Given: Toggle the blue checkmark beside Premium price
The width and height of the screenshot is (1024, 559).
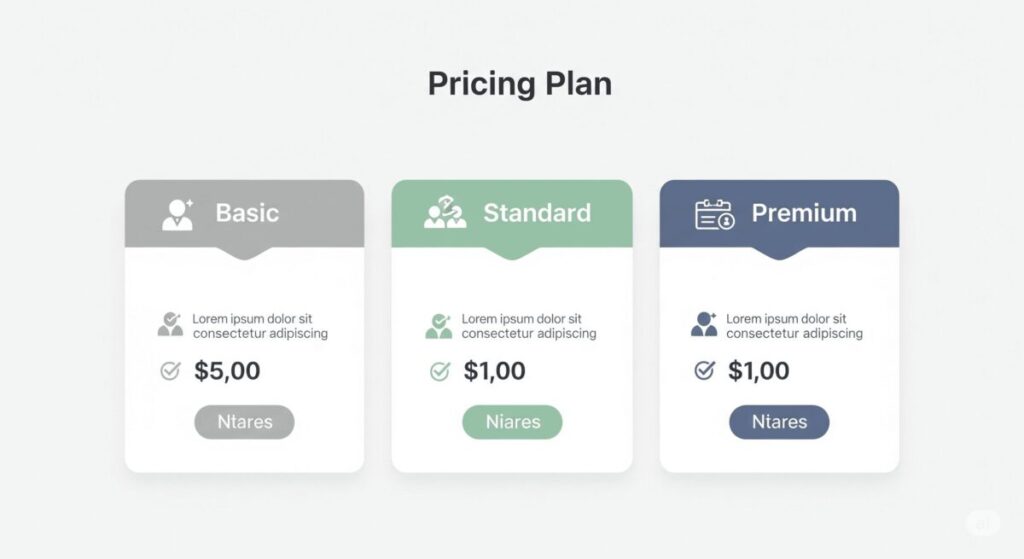Looking at the screenshot, I should [x=704, y=370].
